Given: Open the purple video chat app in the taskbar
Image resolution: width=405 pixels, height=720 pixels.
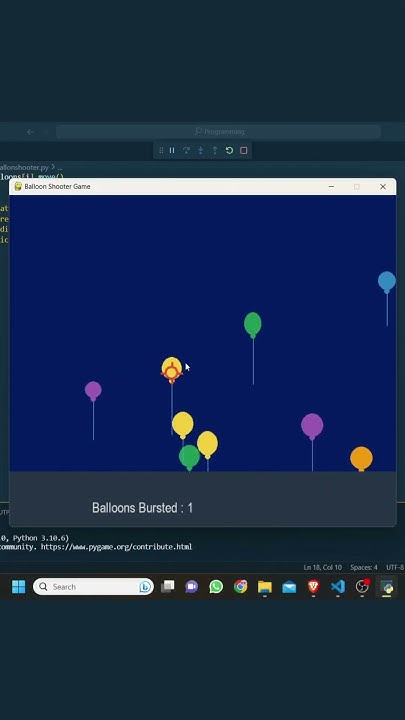Looking at the screenshot, I should click(191, 587).
